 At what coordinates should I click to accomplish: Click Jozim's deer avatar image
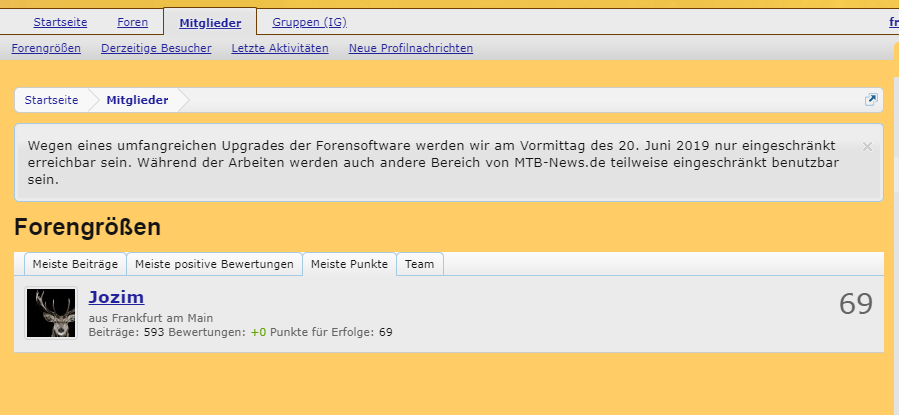(51, 313)
